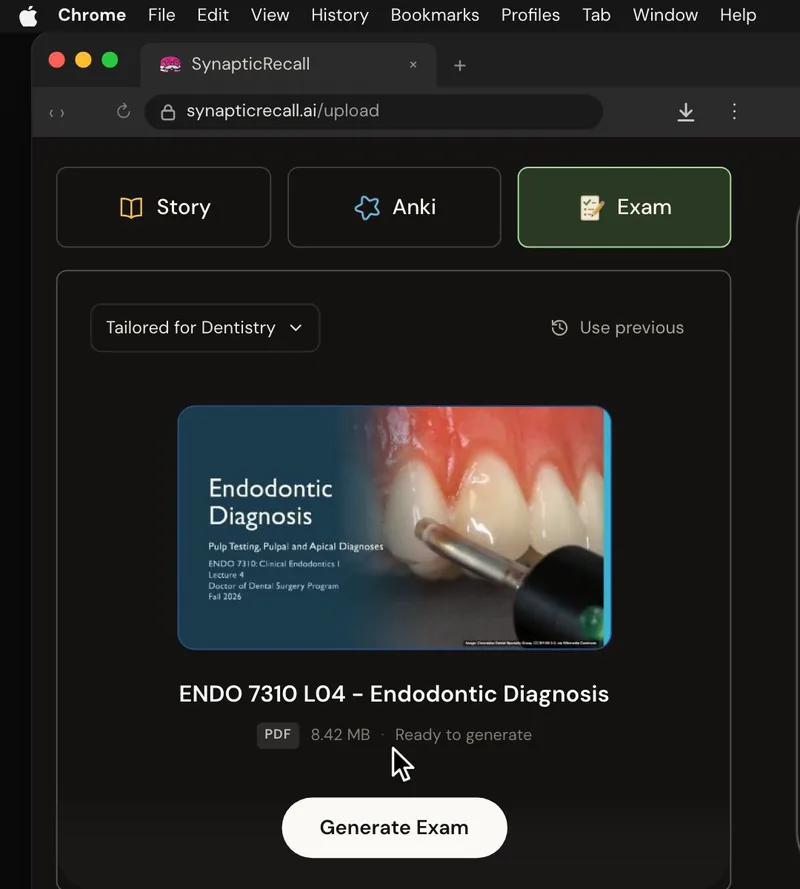Screen dimensions: 800x889
Task: Open a new browser tab
Action: 460,66
